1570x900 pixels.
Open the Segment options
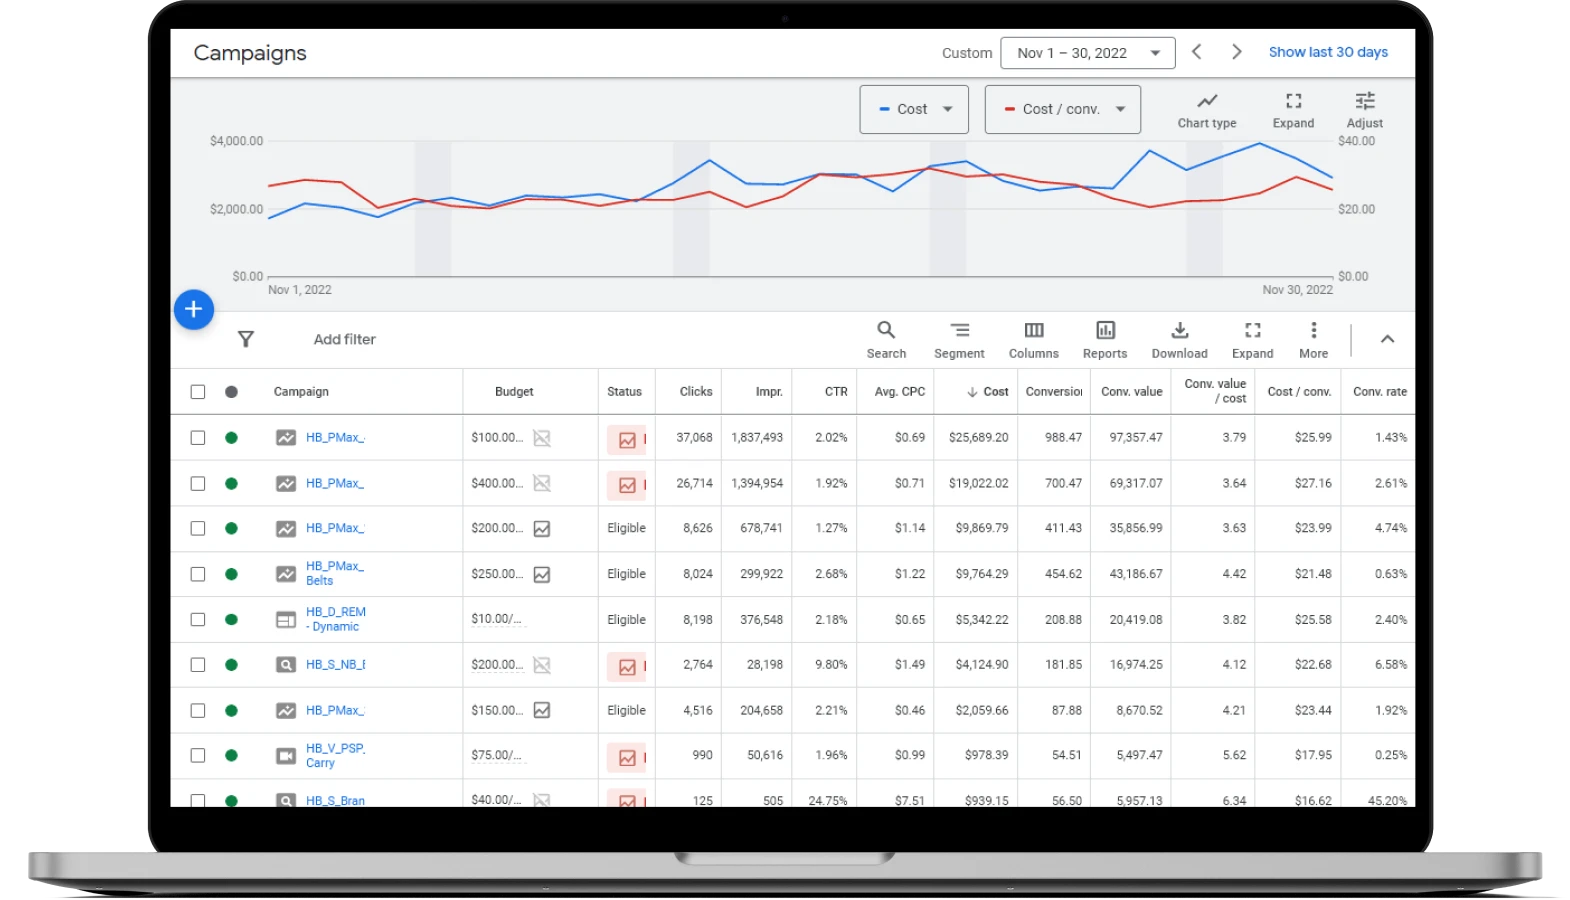(x=959, y=340)
